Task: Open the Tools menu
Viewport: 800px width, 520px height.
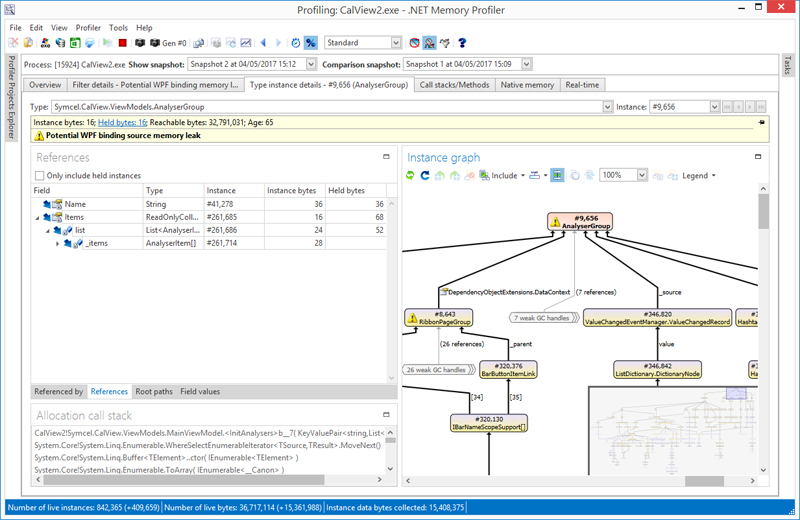Action: coord(118,28)
